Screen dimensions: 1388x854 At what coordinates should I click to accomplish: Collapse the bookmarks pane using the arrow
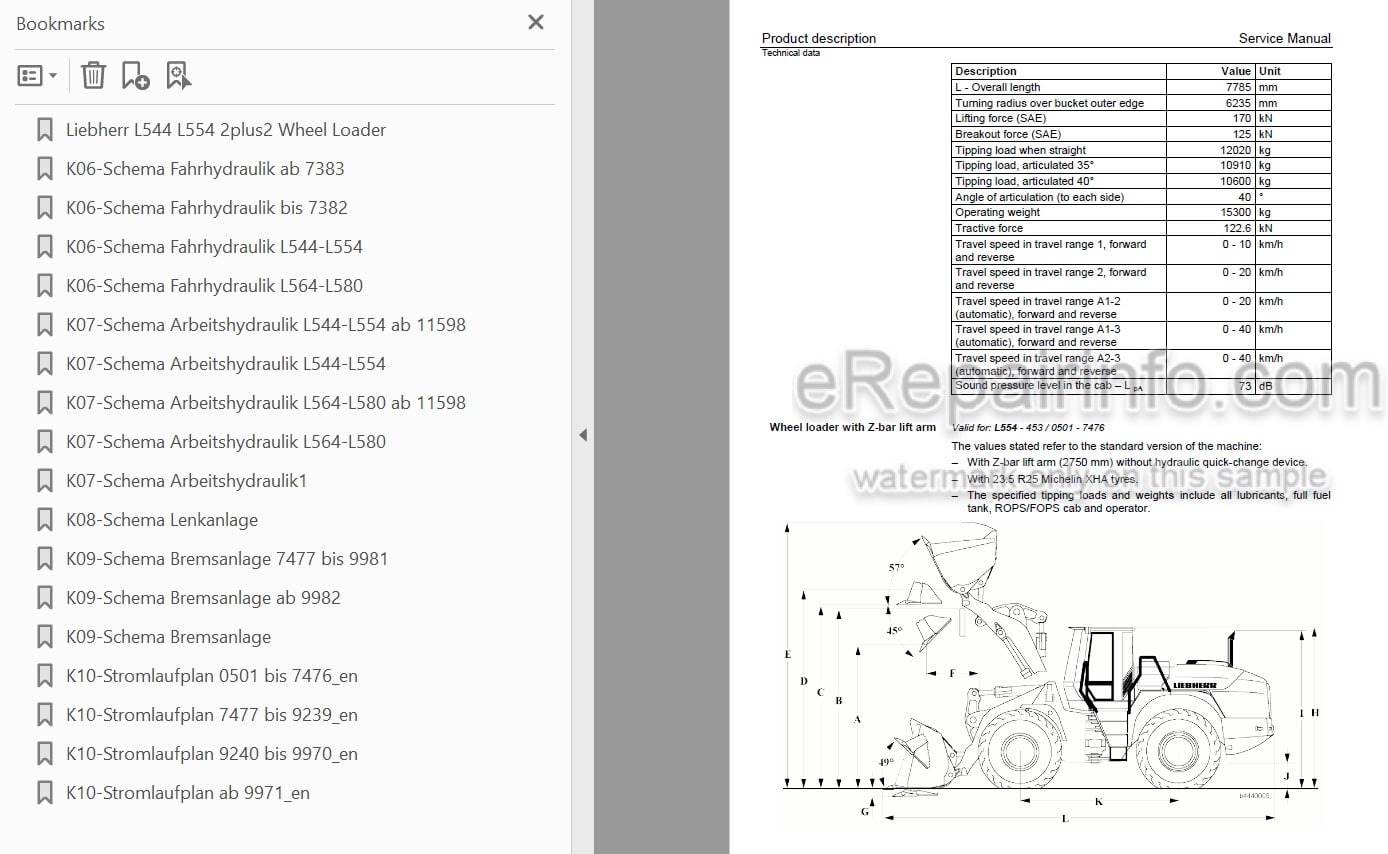583,435
